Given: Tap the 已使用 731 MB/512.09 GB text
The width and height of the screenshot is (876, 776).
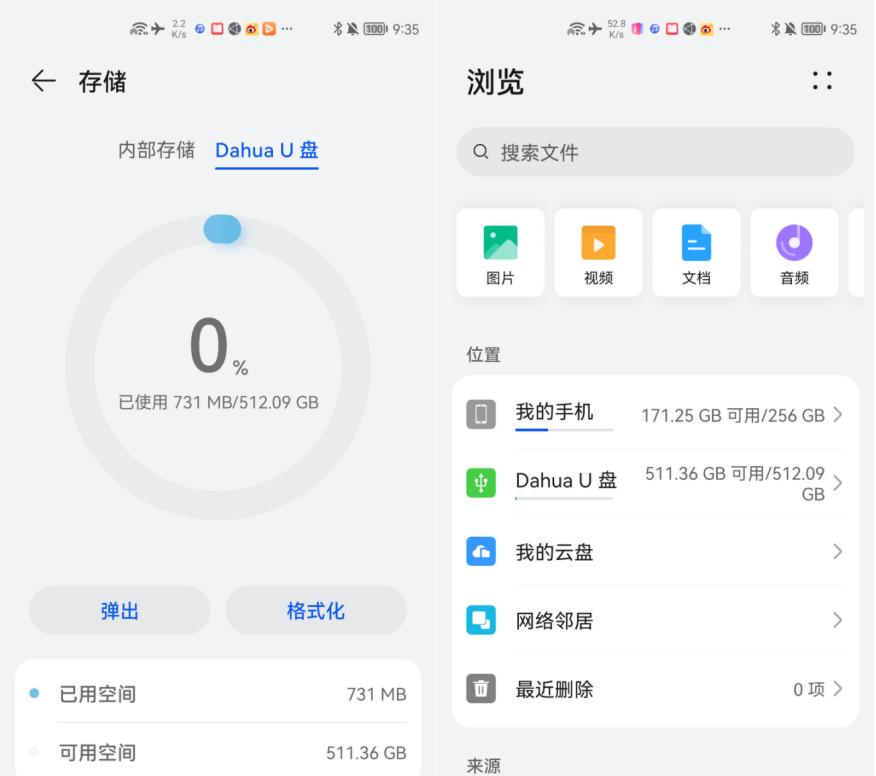Looking at the screenshot, I should point(218,402).
